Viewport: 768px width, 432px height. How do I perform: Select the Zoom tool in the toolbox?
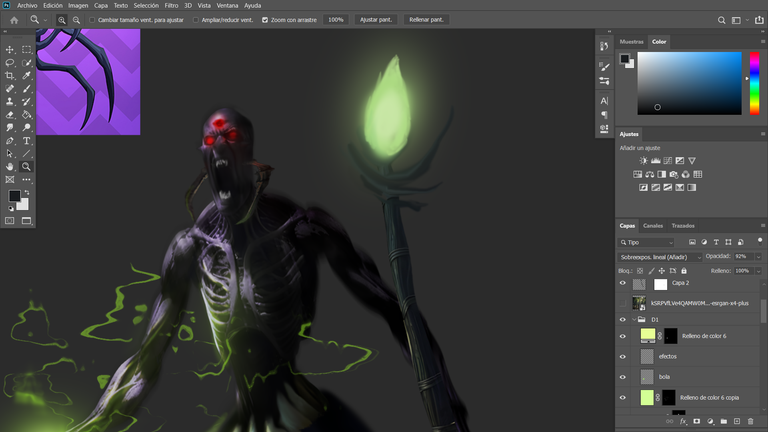click(26, 167)
